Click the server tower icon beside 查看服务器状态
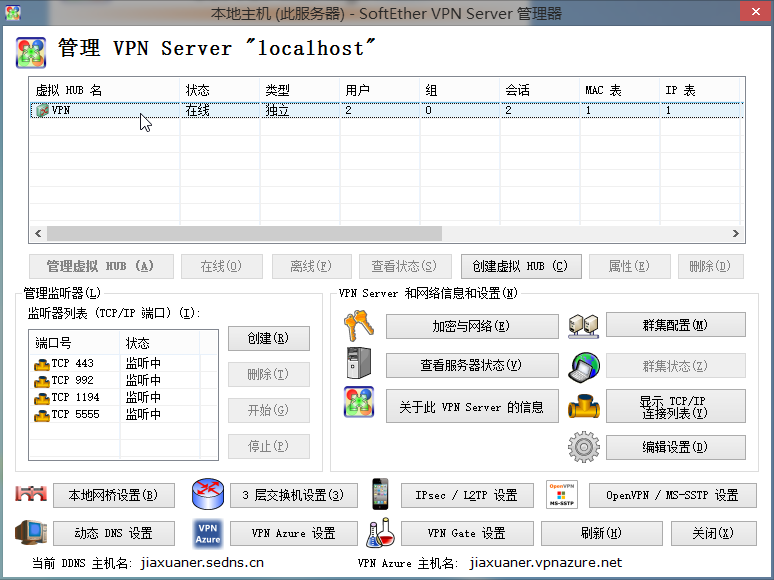774x580 pixels. click(x=357, y=364)
